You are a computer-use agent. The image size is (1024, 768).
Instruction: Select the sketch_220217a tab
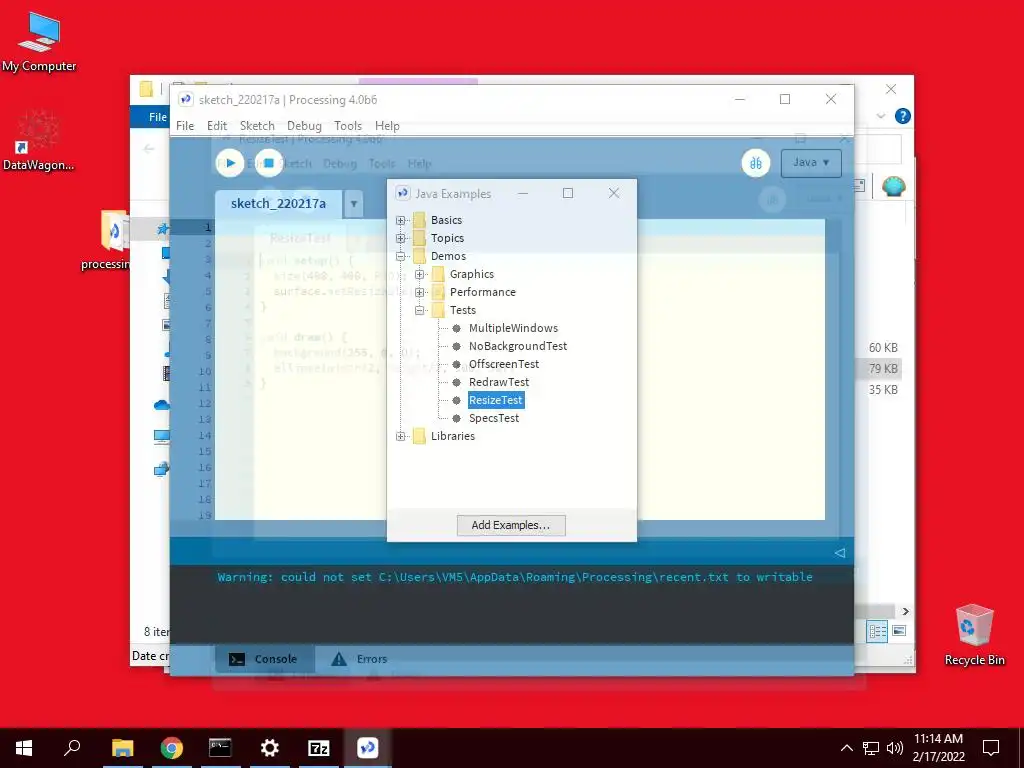tap(278, 204)
